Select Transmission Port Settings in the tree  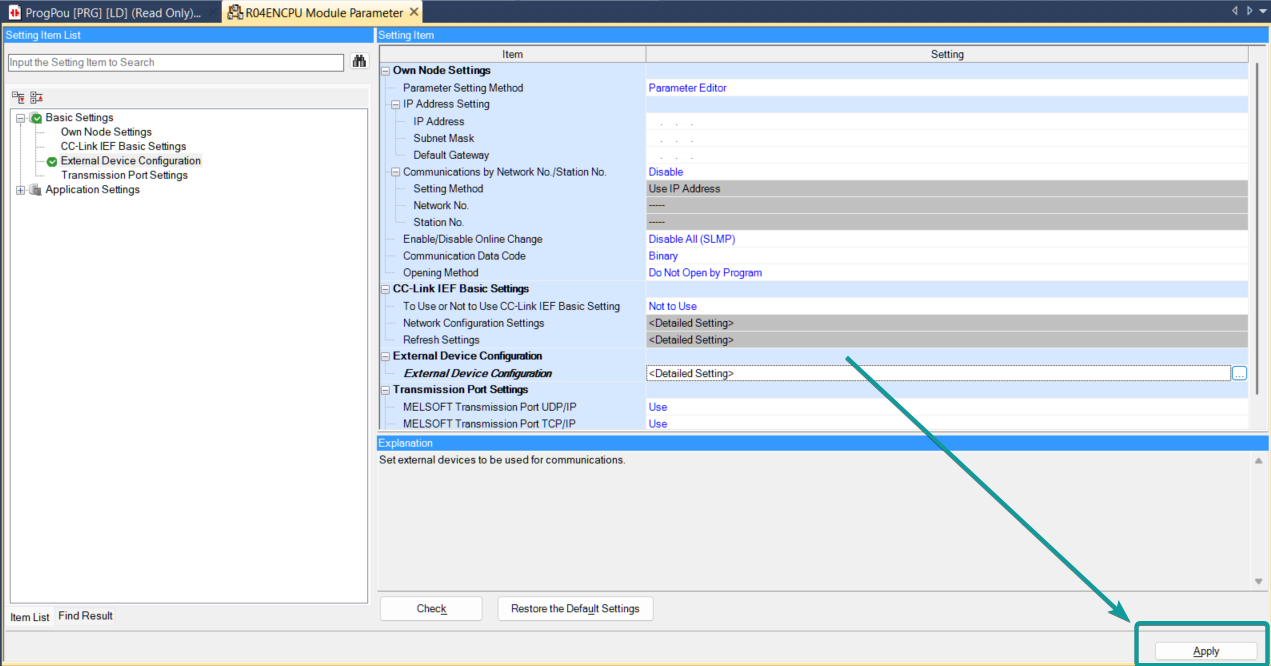click(124, 175)
